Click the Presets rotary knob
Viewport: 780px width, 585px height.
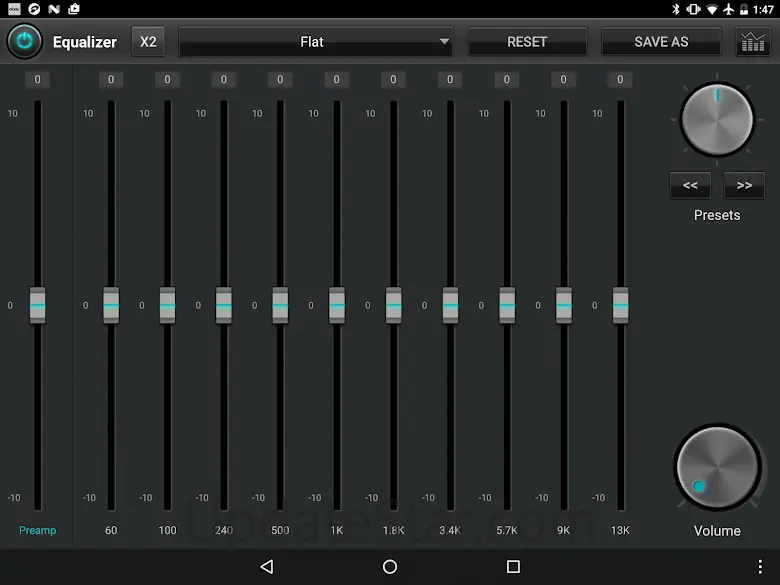click(717, 119)
